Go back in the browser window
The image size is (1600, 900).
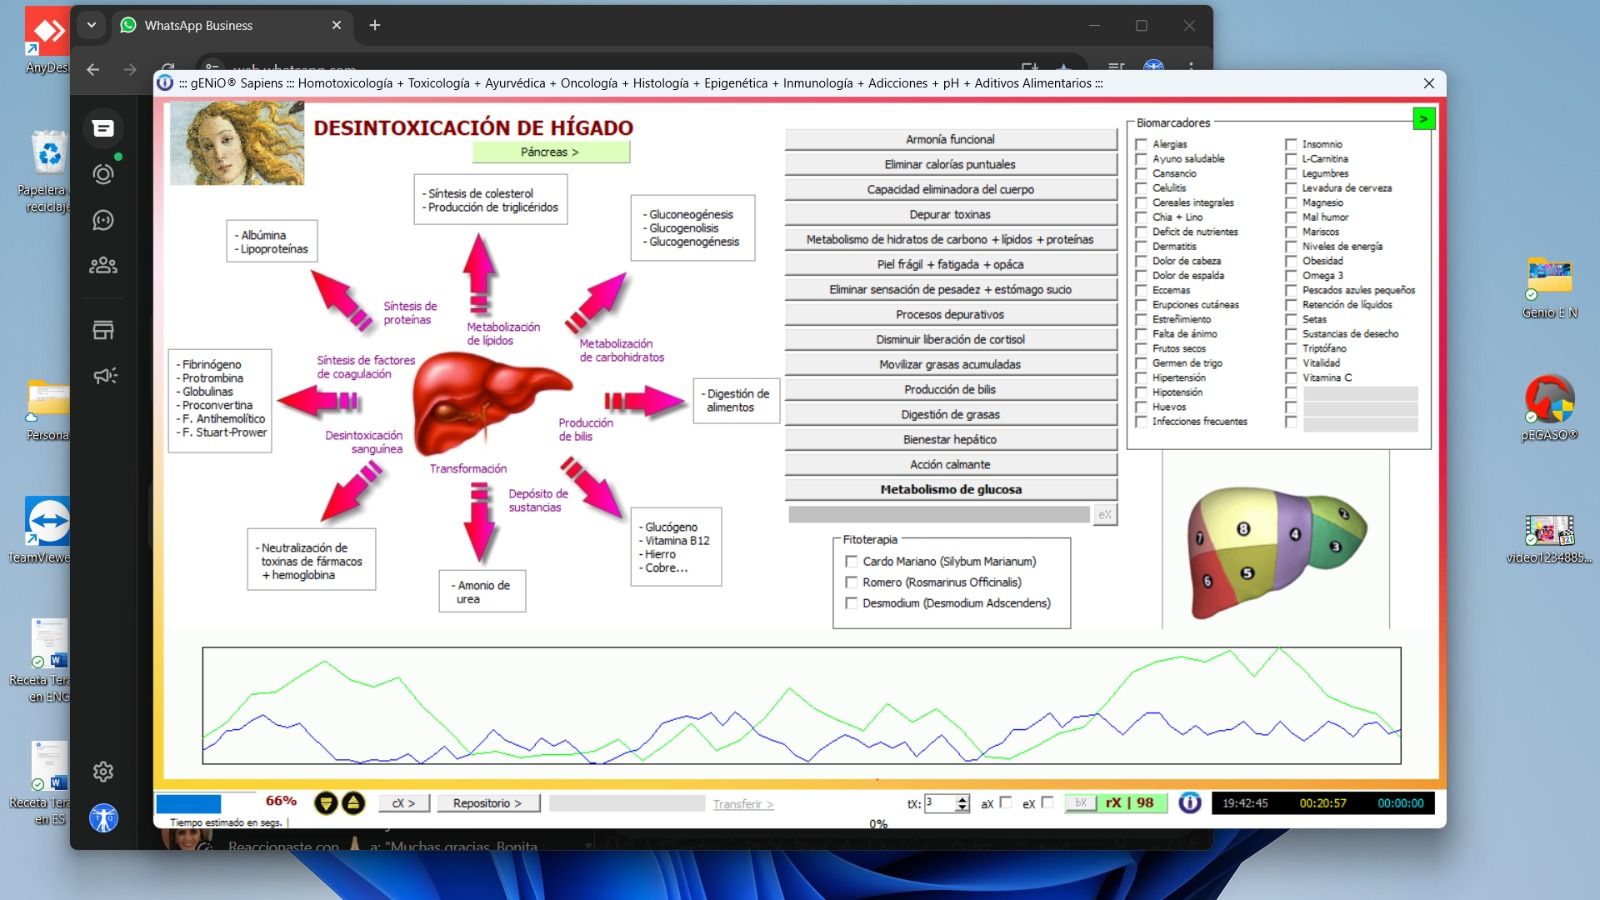point(93,69)
